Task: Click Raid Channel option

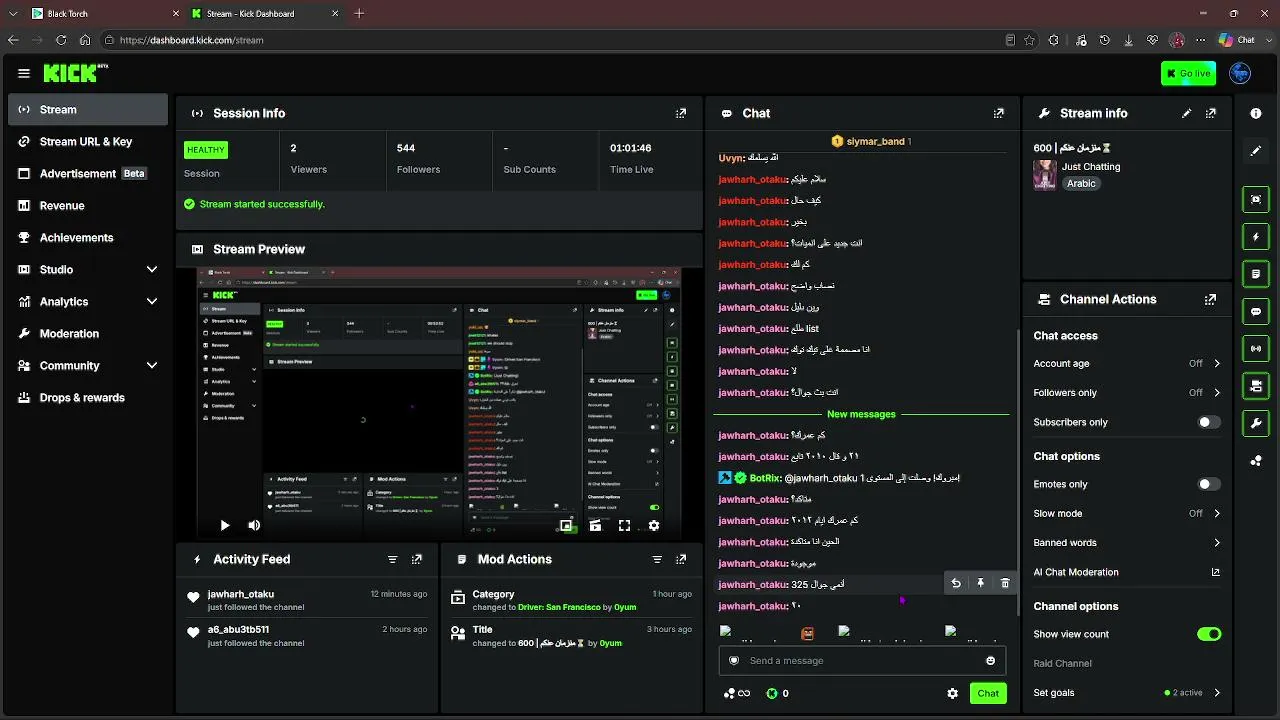Action: (x=1063, y=664)
